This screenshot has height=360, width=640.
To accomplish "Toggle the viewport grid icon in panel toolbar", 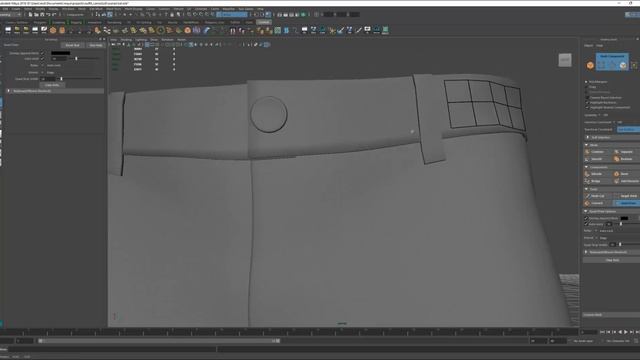I will click(148, 44).
